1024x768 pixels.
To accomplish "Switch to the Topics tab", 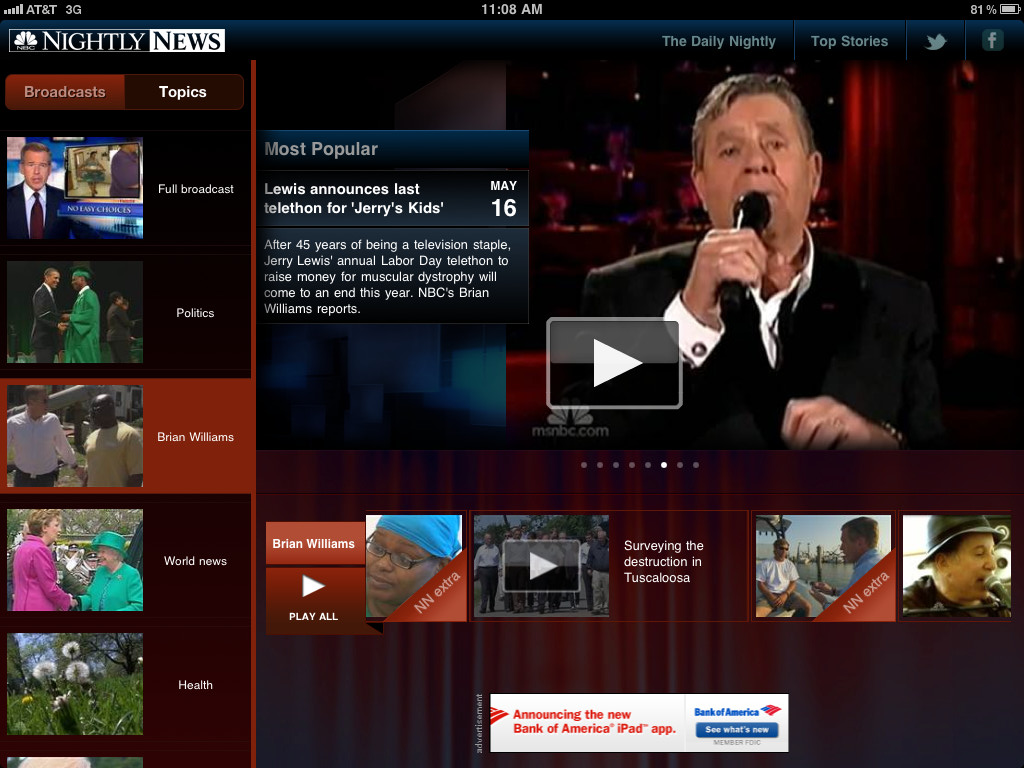I will pos(183,92).
